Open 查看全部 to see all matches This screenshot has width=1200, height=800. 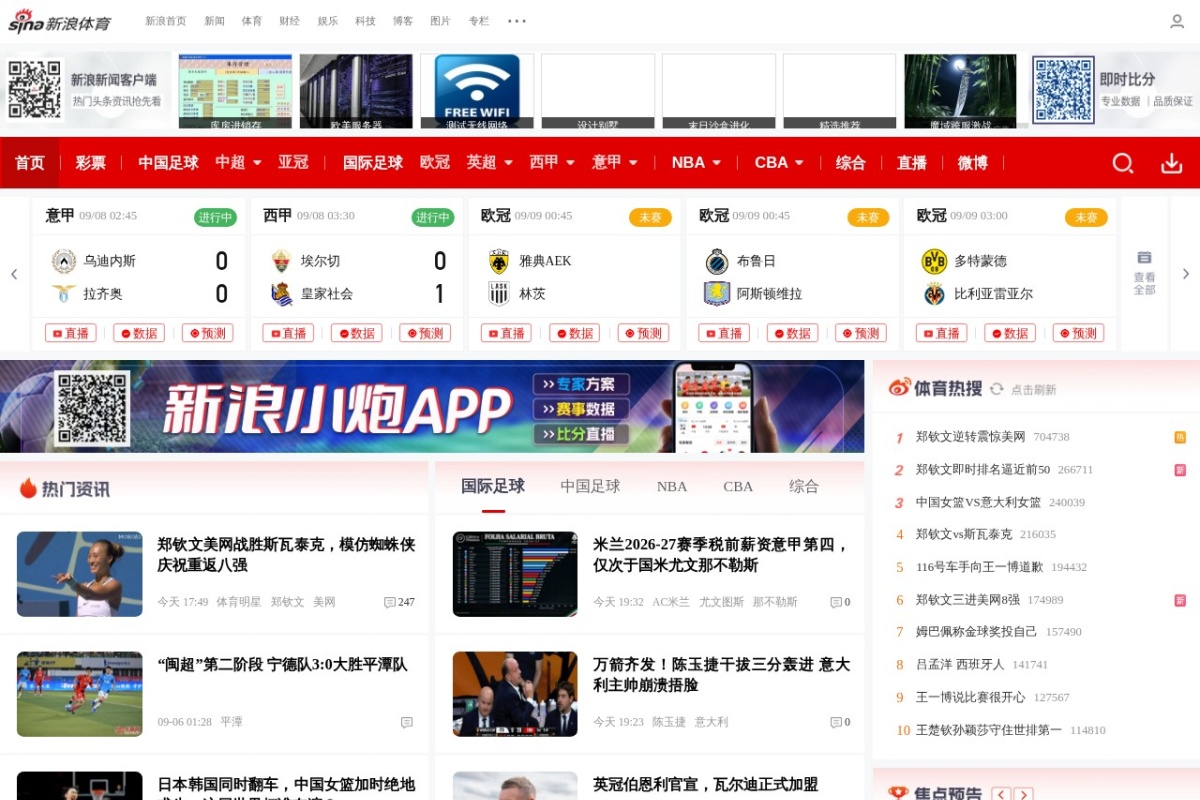[x=1144, y=273]
